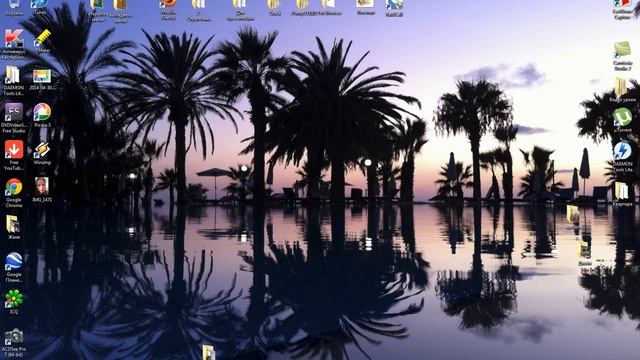
Task: Launch the uTorrent shortcut
Action: (622, 120)
